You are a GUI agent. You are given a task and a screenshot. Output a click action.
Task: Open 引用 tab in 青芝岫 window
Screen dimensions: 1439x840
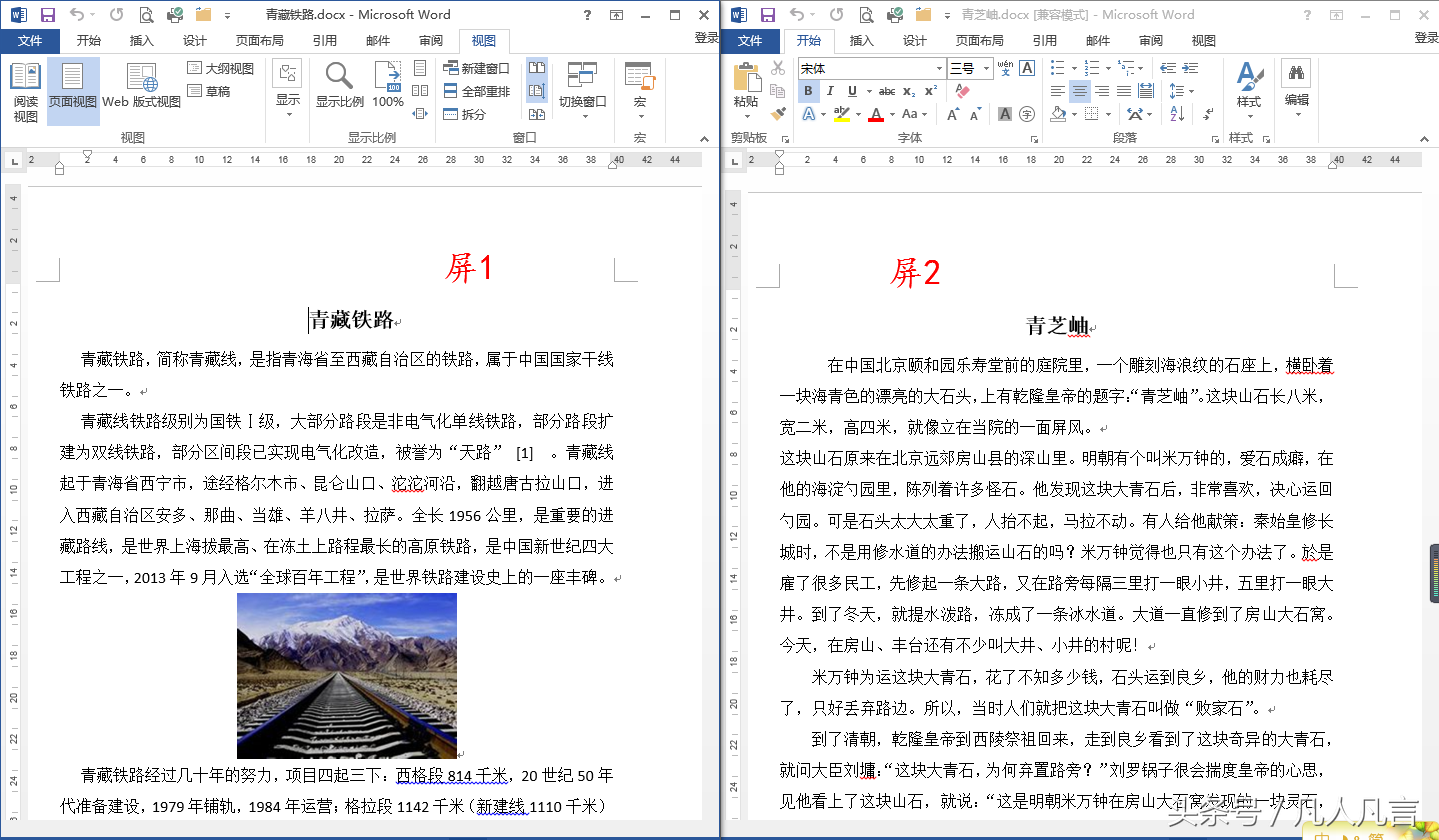(x=1045, y=41)
